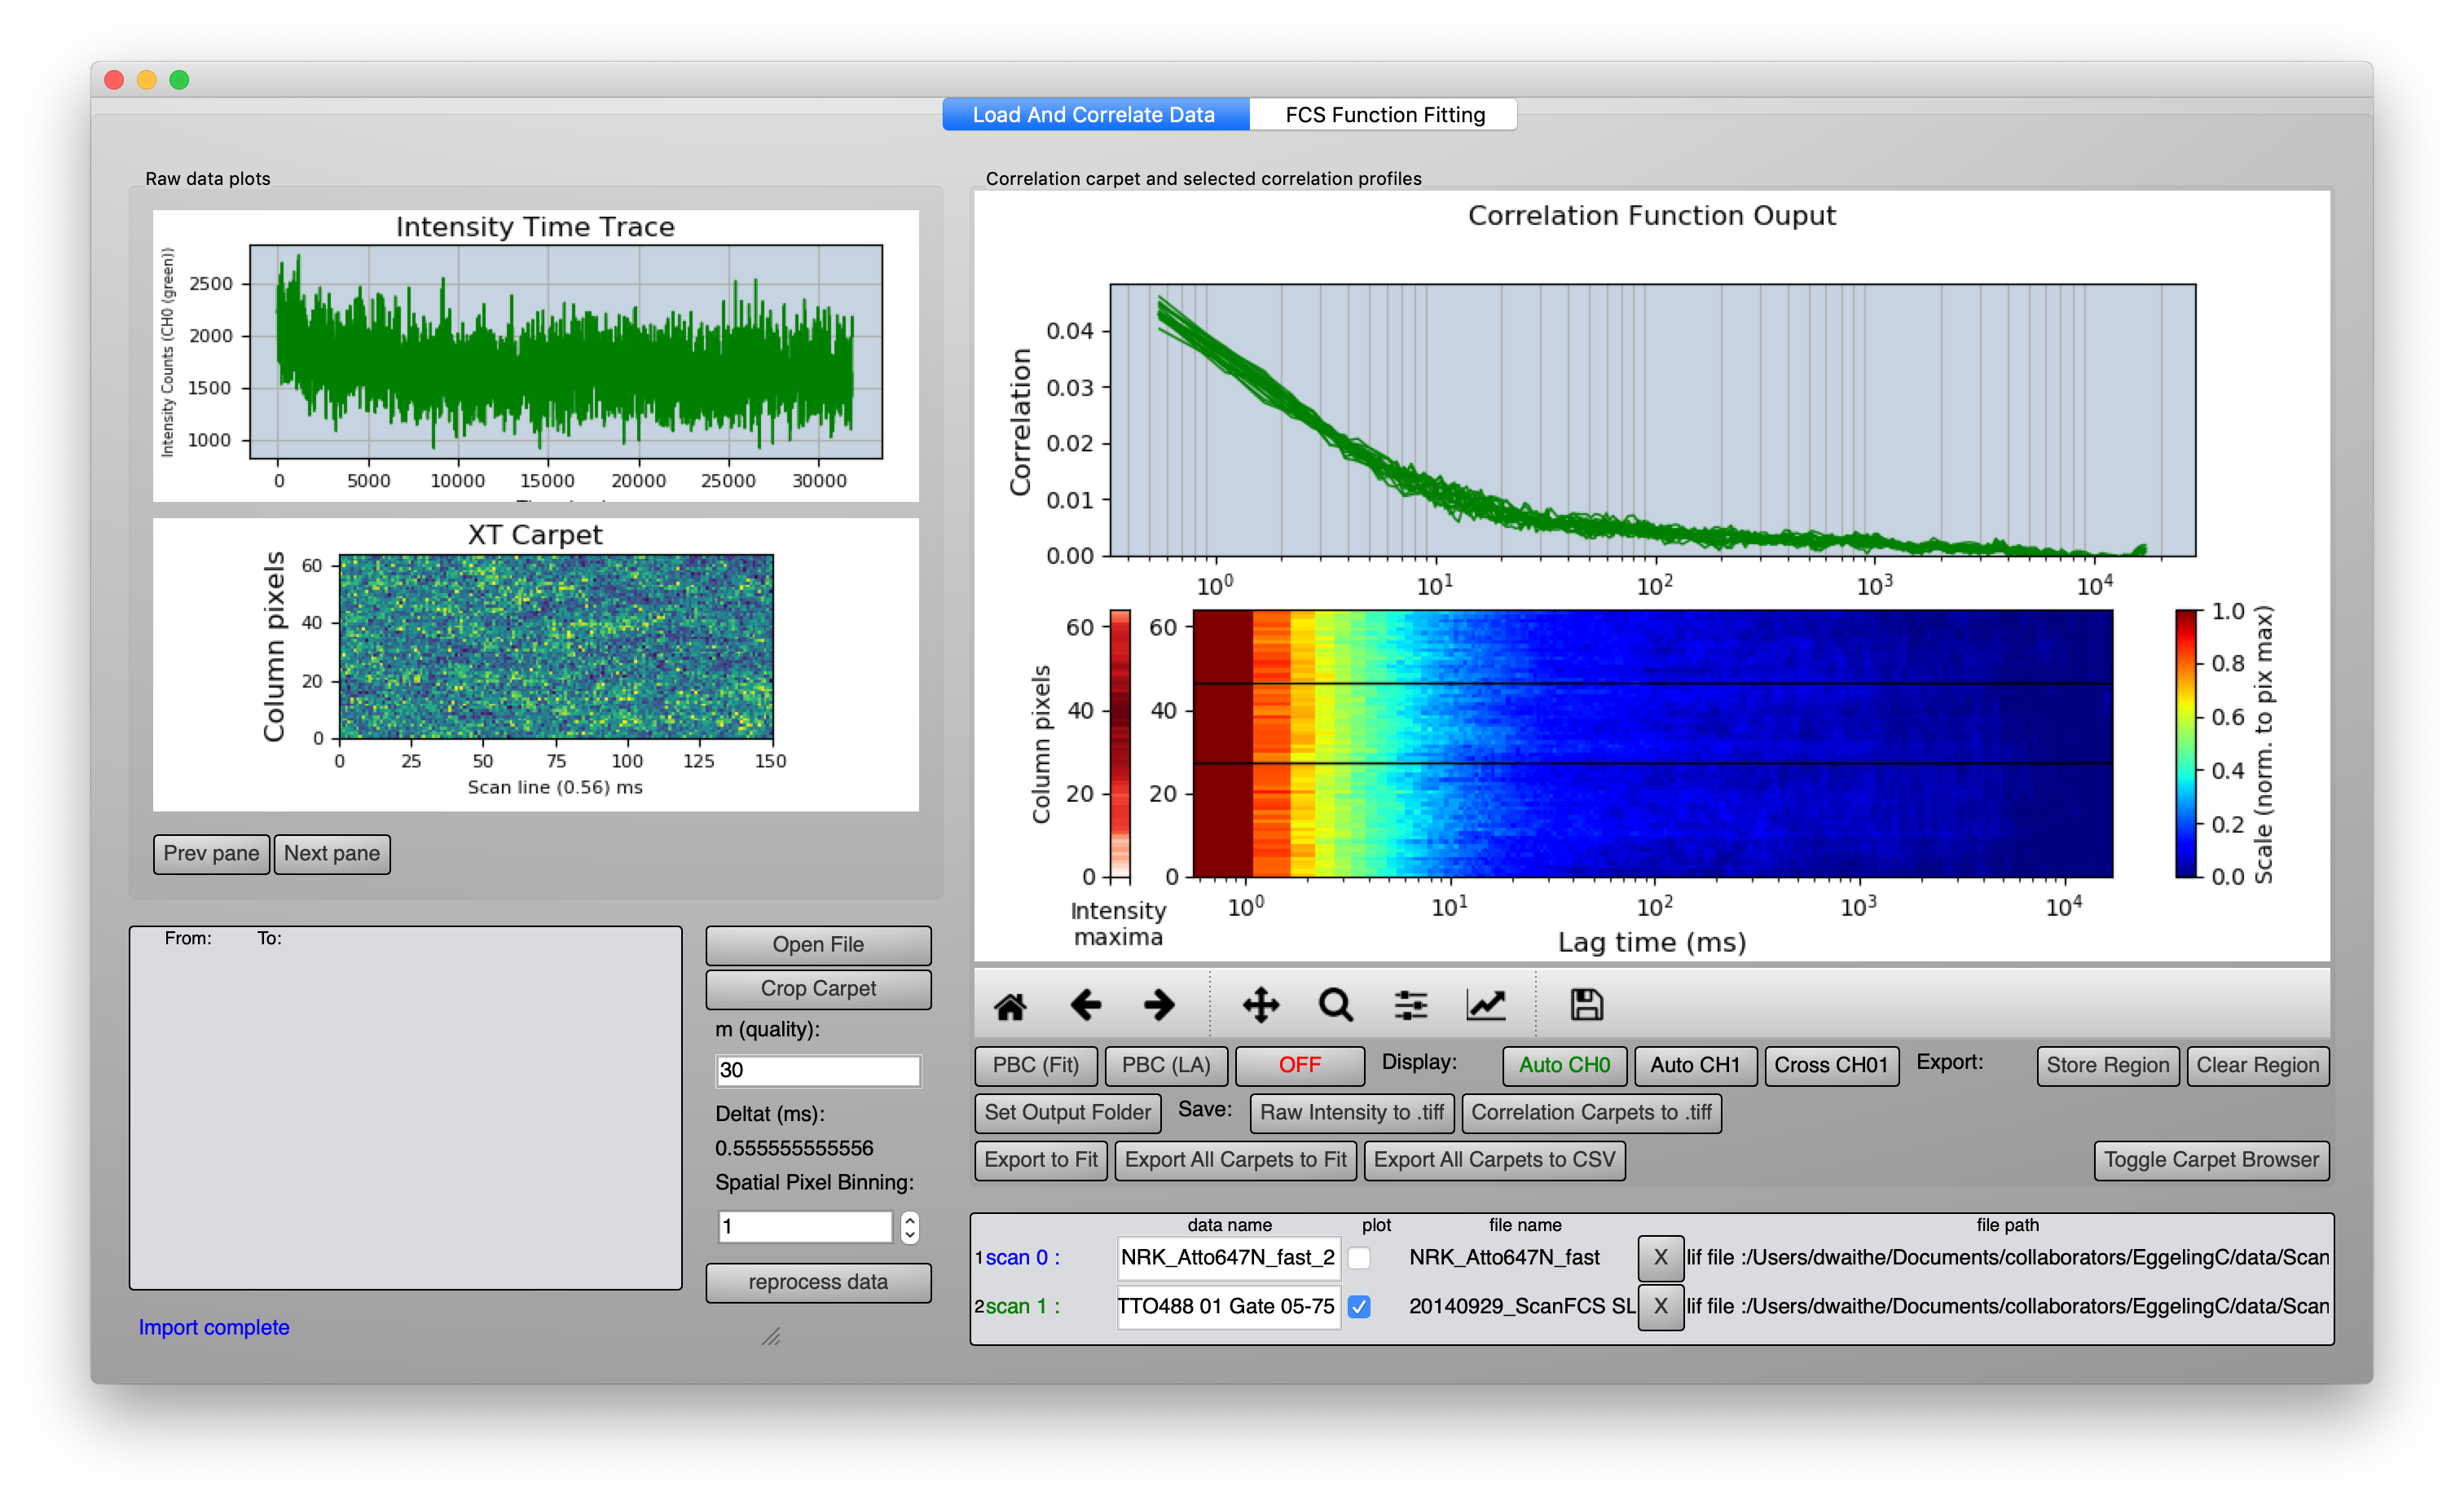Image resolution: width=2464 pixels, height=1504 pixels.
Task: Open the Edit axis curve parameters icon
Action: (1486, 1005)
